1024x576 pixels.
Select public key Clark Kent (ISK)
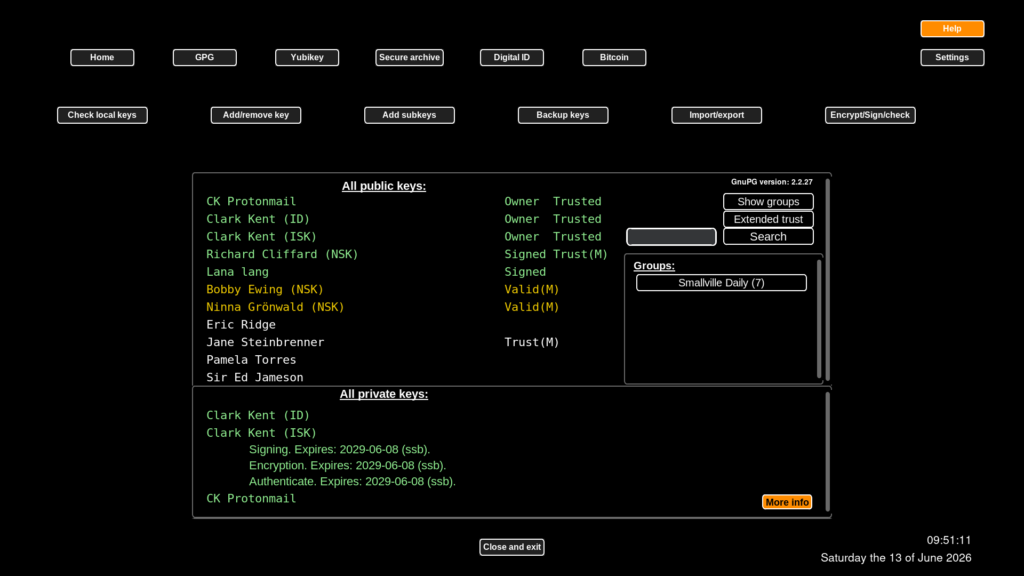tap(261, 236)
